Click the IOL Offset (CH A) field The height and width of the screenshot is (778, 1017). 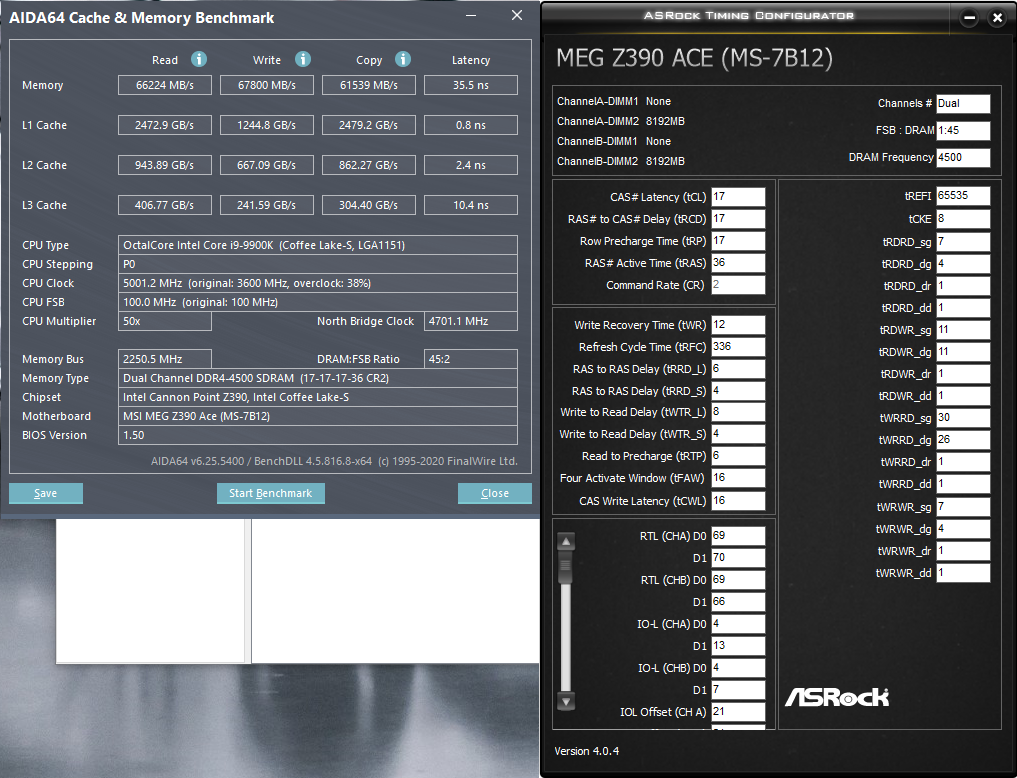(x=738, y=712)
